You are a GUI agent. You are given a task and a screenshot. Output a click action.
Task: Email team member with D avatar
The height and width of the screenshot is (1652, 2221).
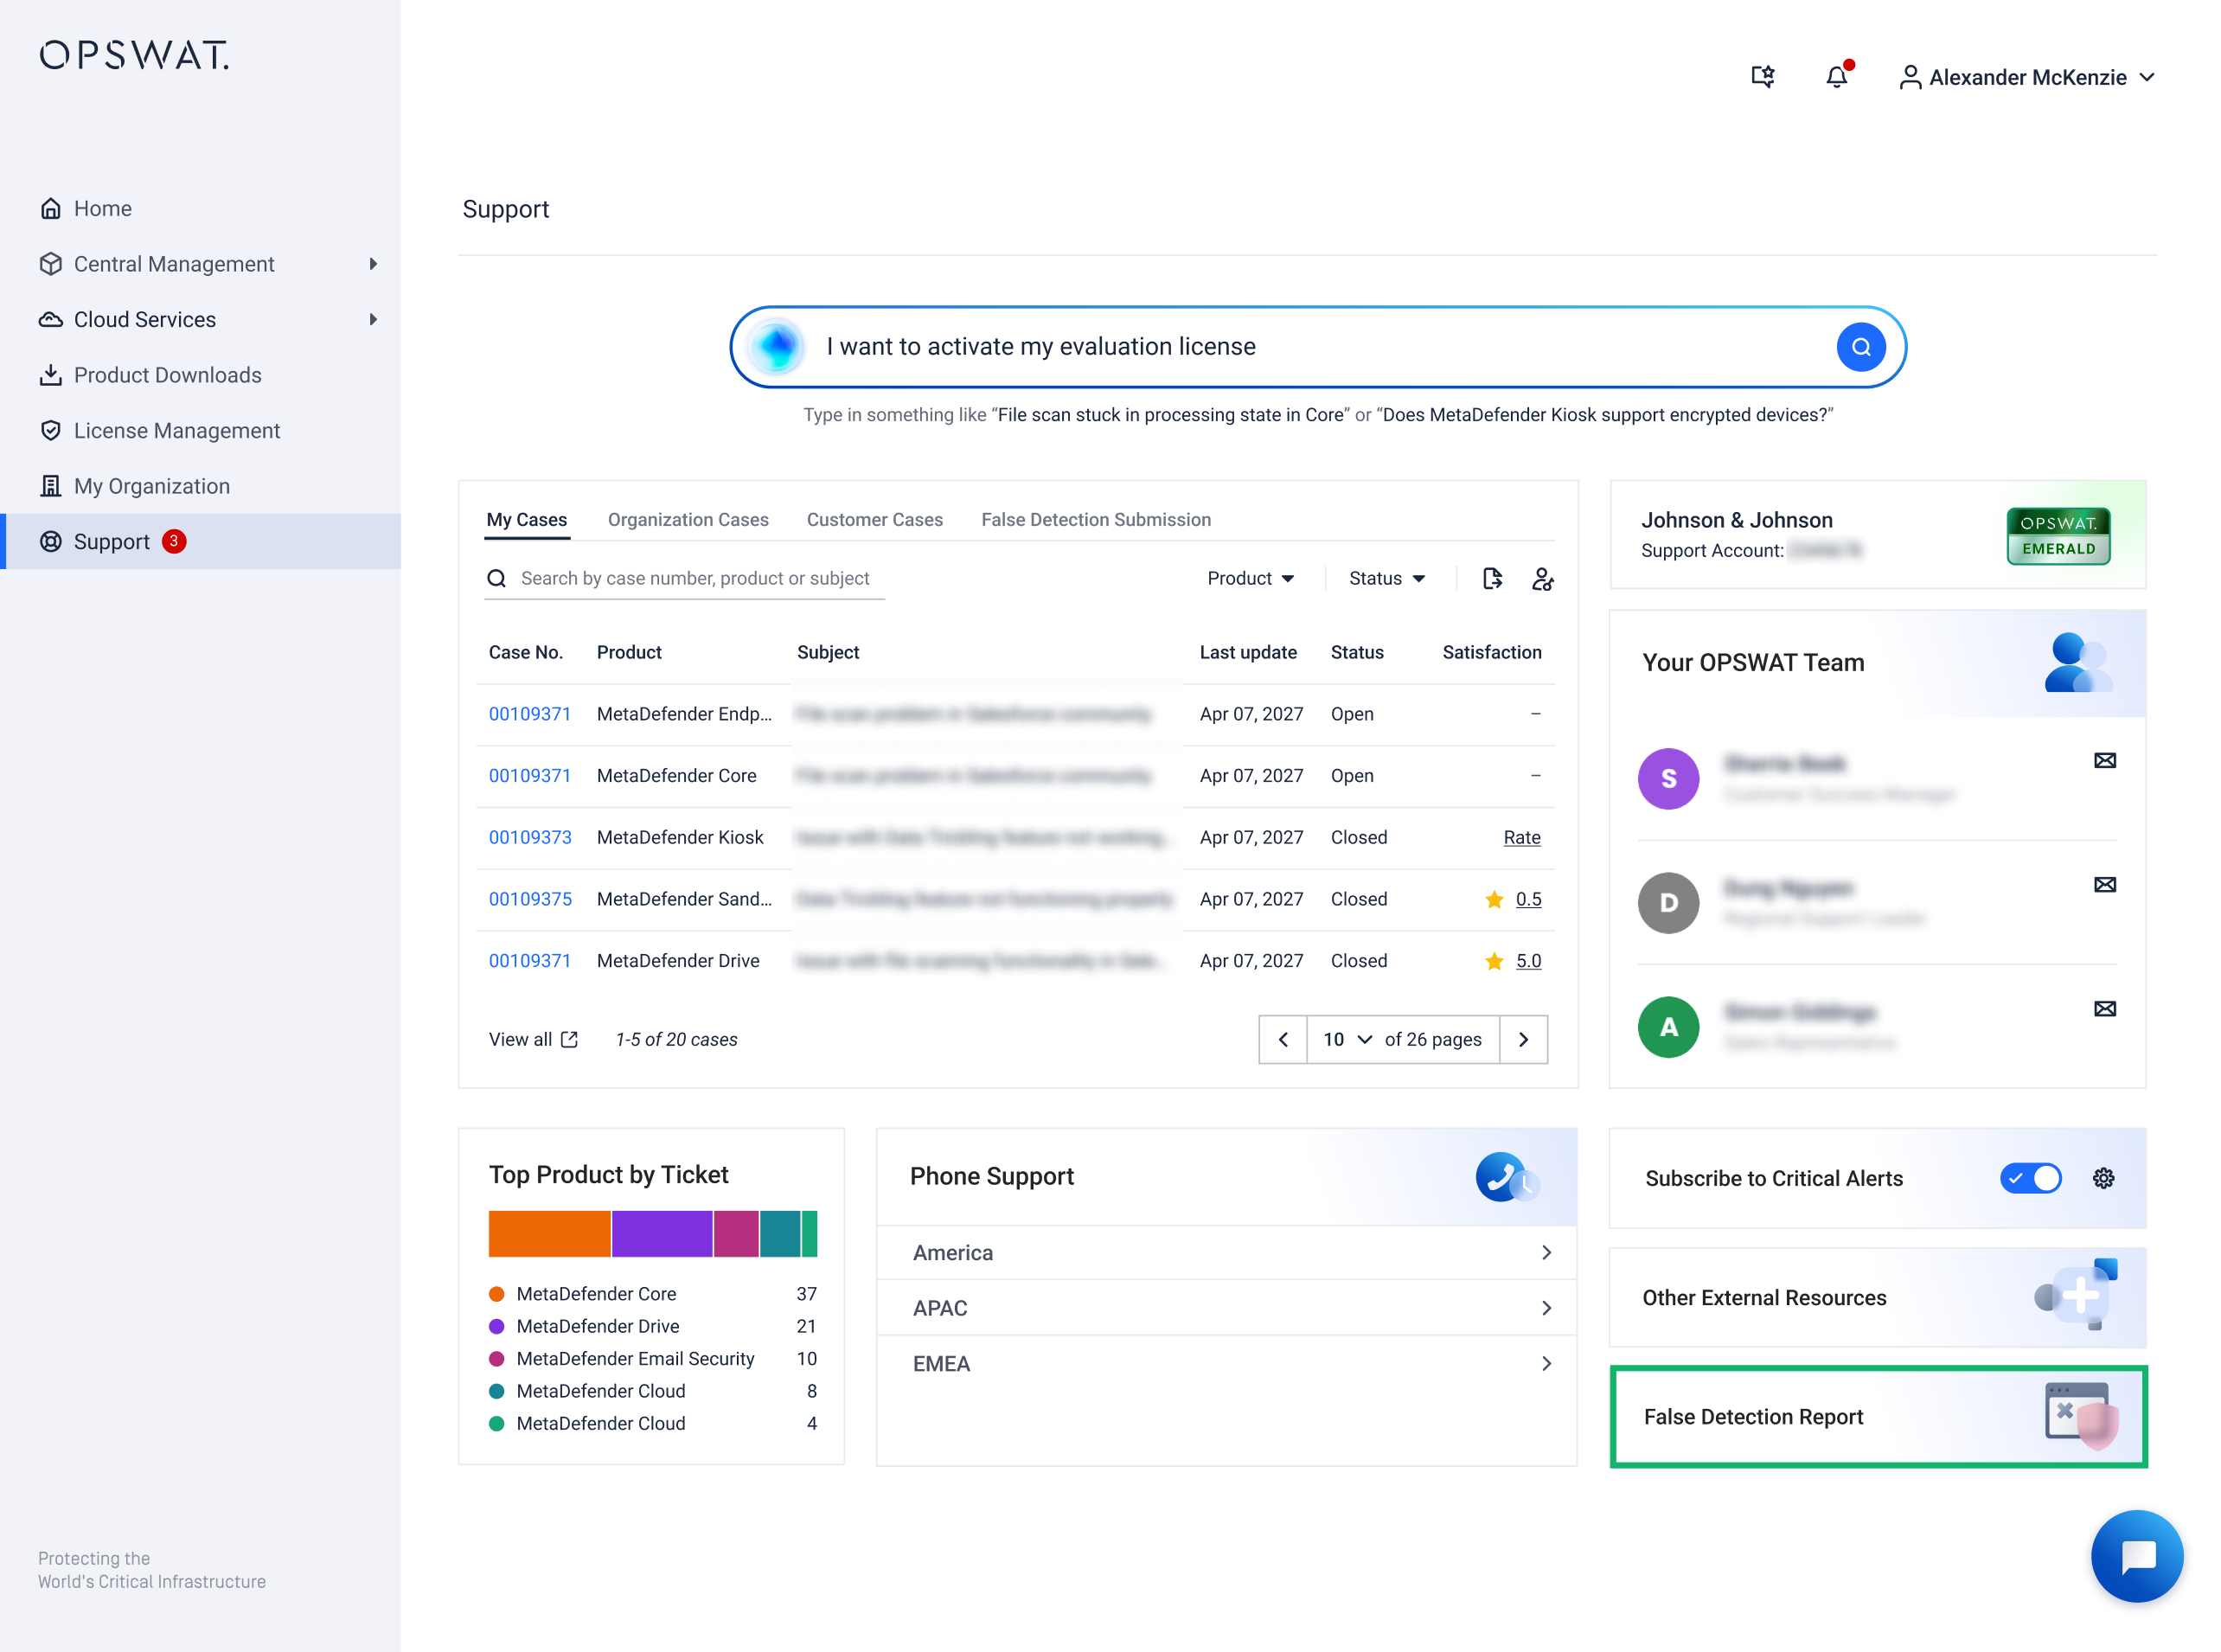click(x=2104, y=884)
